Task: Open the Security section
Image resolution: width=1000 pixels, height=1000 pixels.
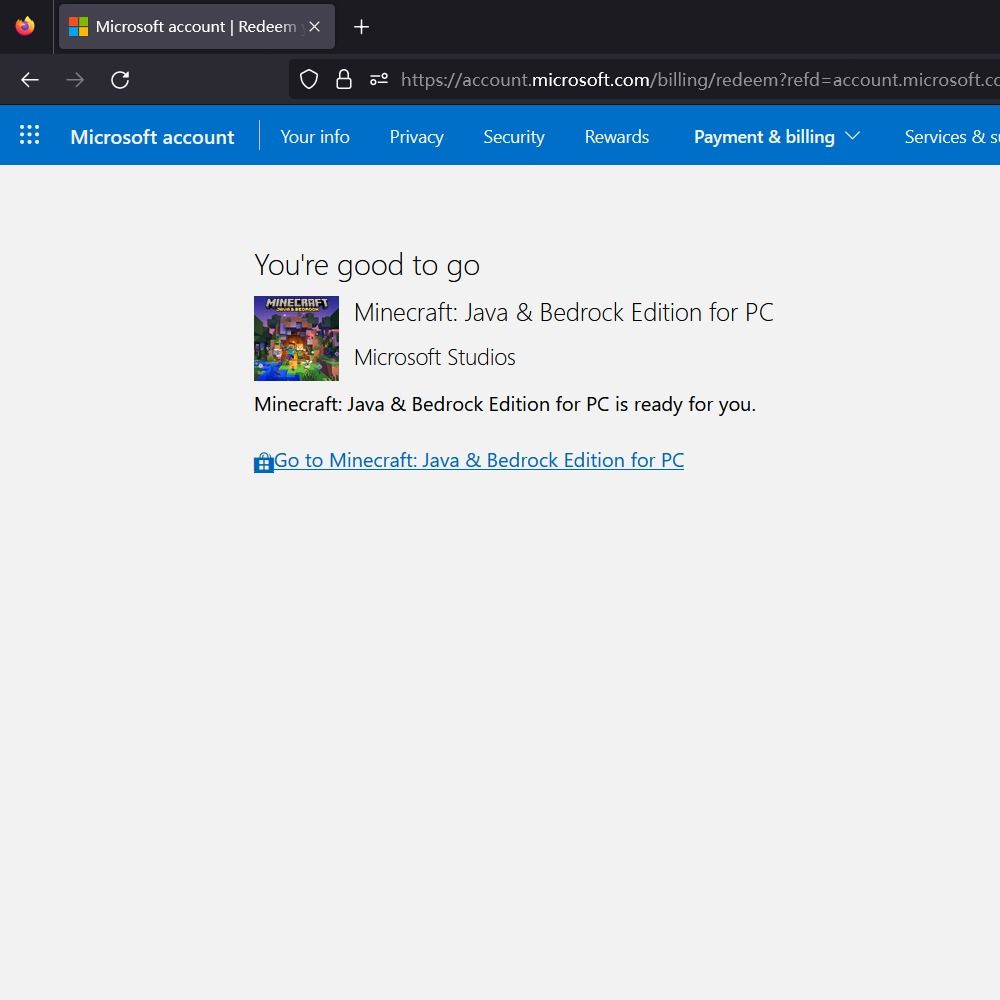Action: point(514,137)
